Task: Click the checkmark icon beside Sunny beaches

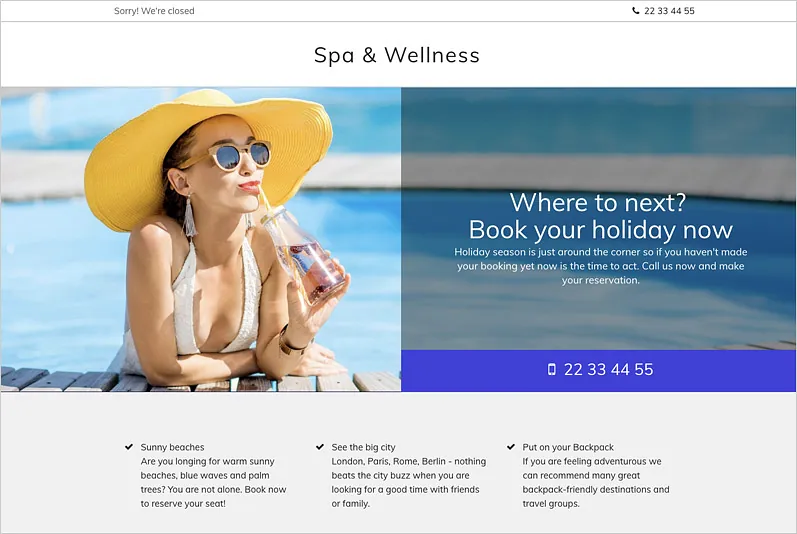Action: [x=129, y=447]
